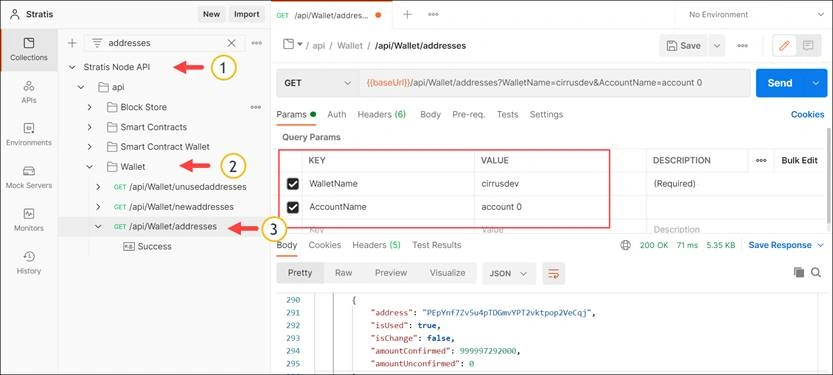Image resolution: width=833 pixels, height=375 pixels.
Task: Click Bulk Edit in the params table
Action: coord(799,160)
